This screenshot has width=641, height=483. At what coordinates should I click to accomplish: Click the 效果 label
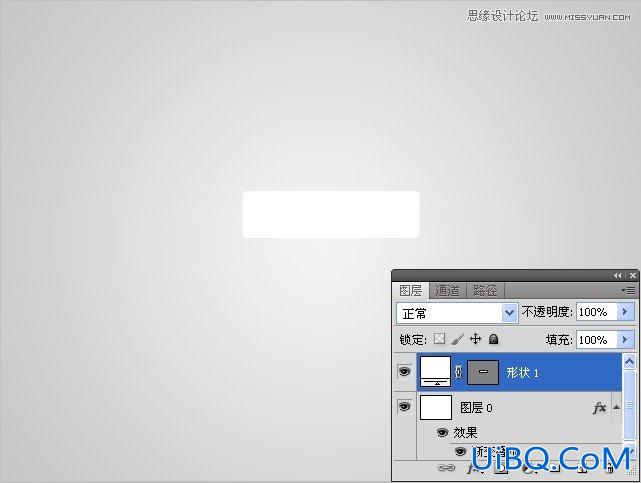pyautogui.click(x=465, y=432)
